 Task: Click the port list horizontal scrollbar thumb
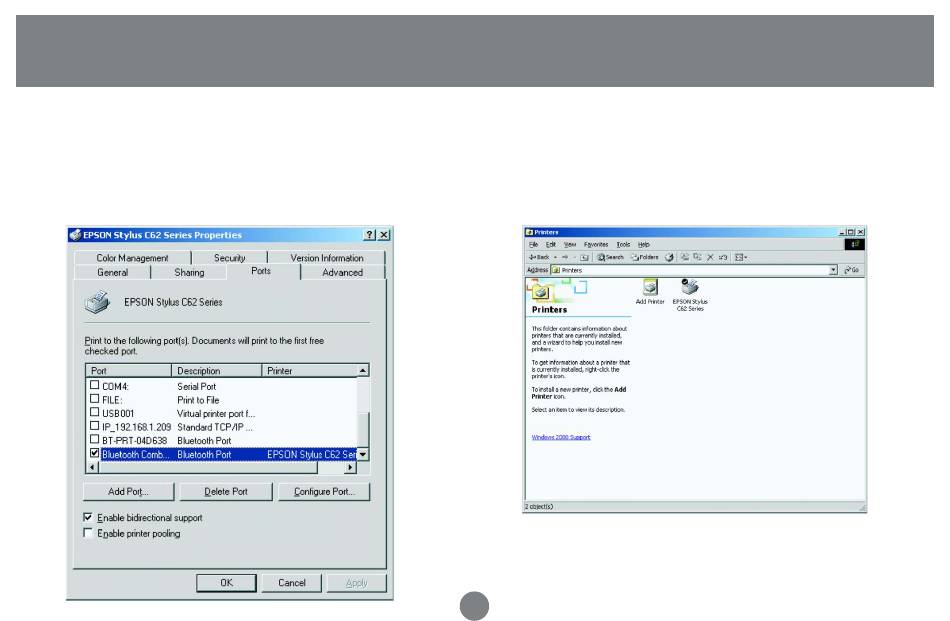208,467
